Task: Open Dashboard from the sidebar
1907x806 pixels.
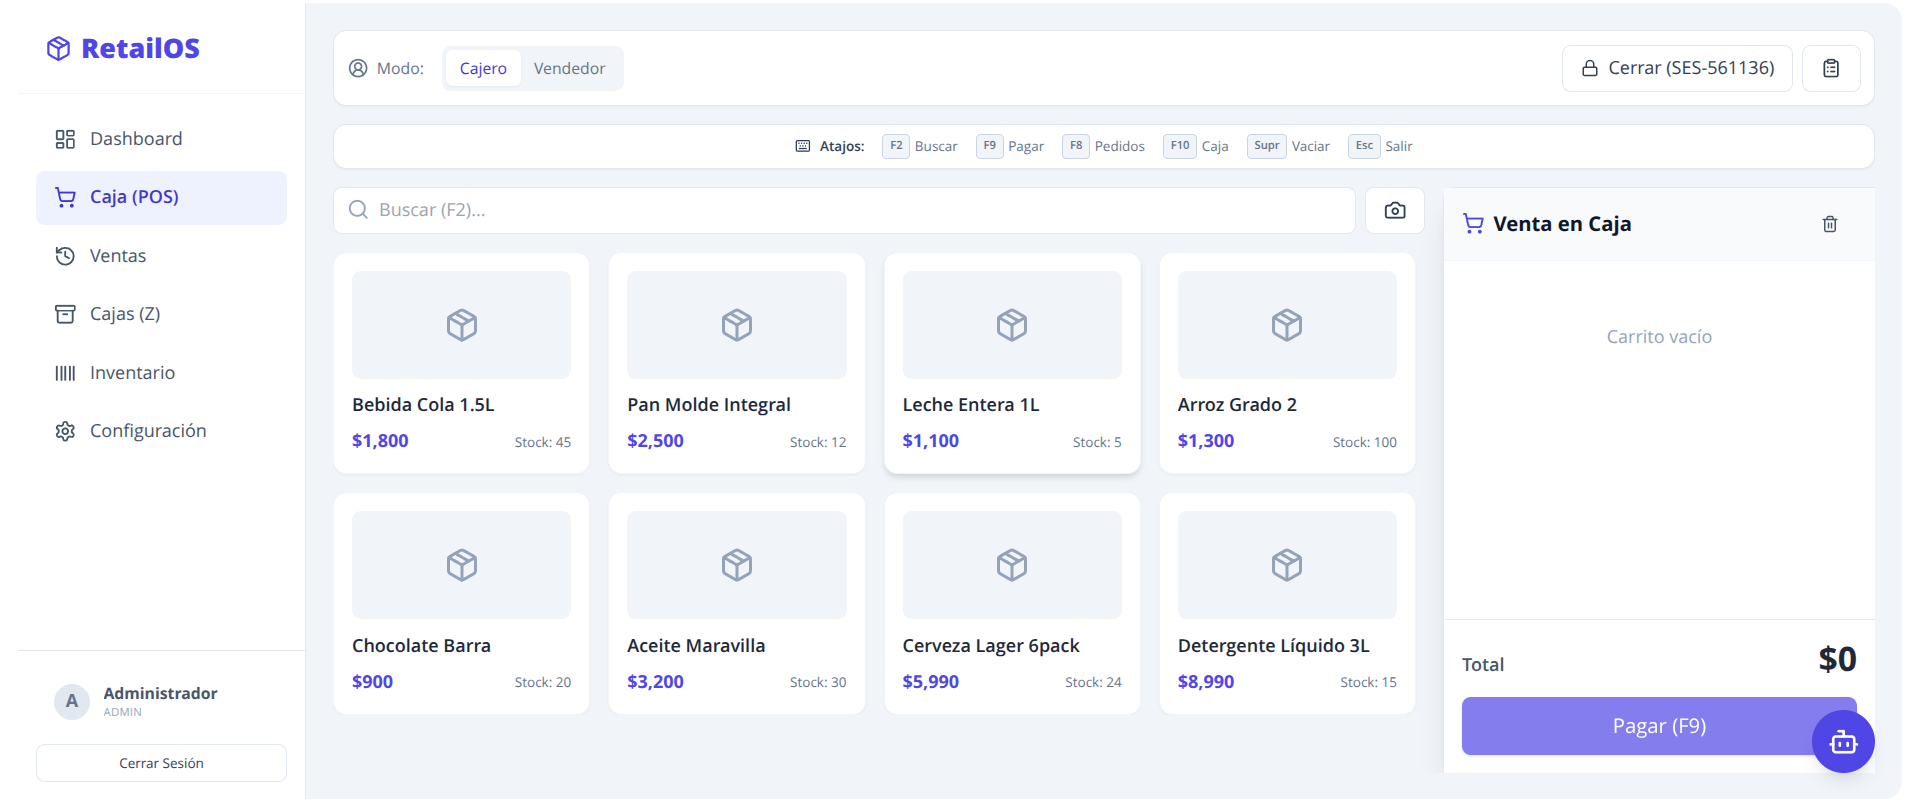Action: pos(136,139)
